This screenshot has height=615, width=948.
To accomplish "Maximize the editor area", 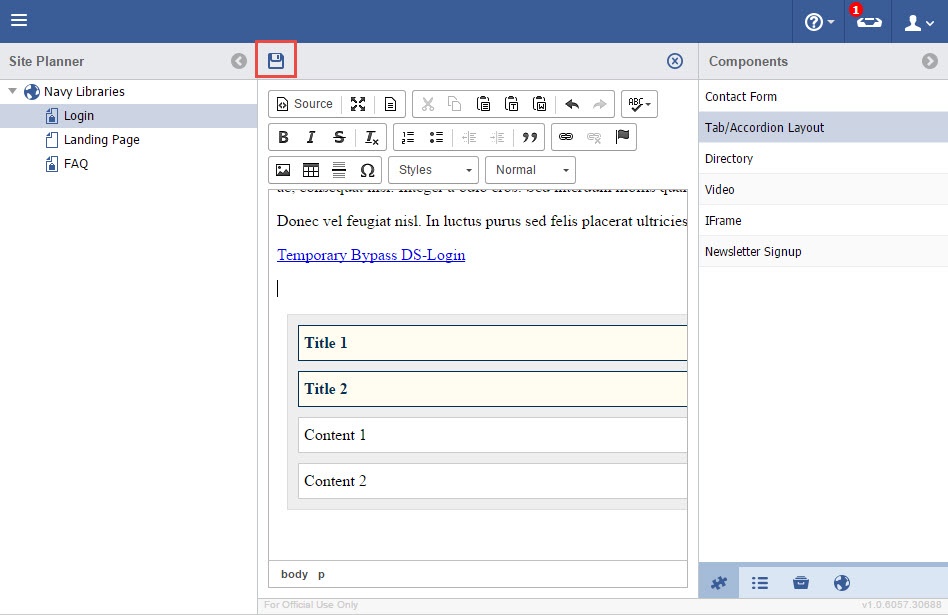I will [358, 104].
